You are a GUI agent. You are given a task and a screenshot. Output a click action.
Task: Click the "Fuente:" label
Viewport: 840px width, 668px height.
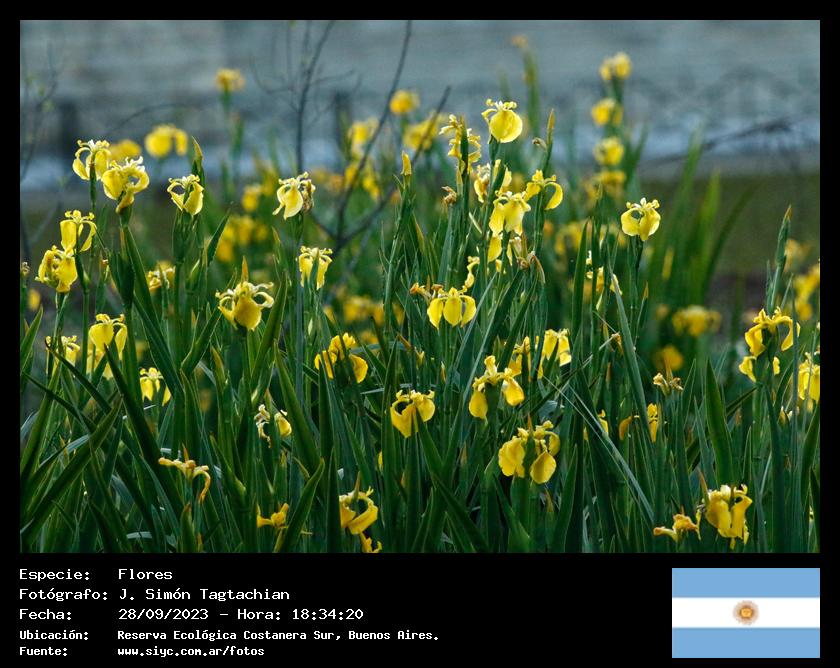click(x=44, y=651)
